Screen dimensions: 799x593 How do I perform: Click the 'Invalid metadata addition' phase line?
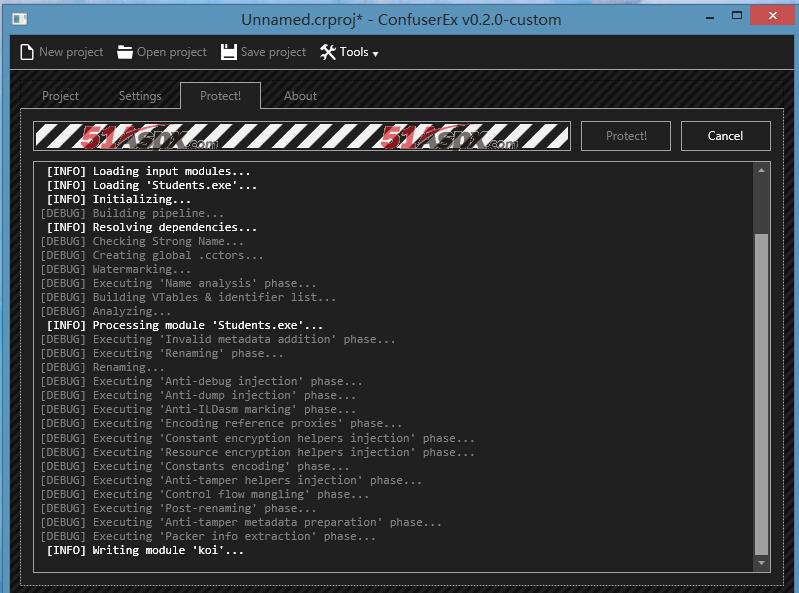(x=218, y=339)
